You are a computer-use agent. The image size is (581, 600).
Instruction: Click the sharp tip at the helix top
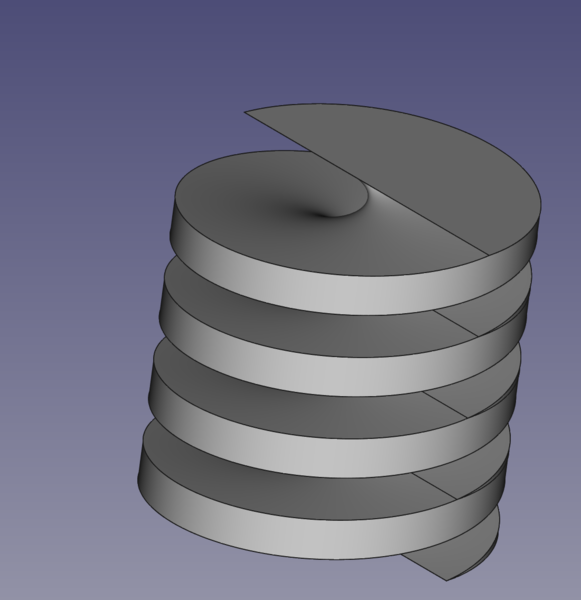tap(245, 112)
